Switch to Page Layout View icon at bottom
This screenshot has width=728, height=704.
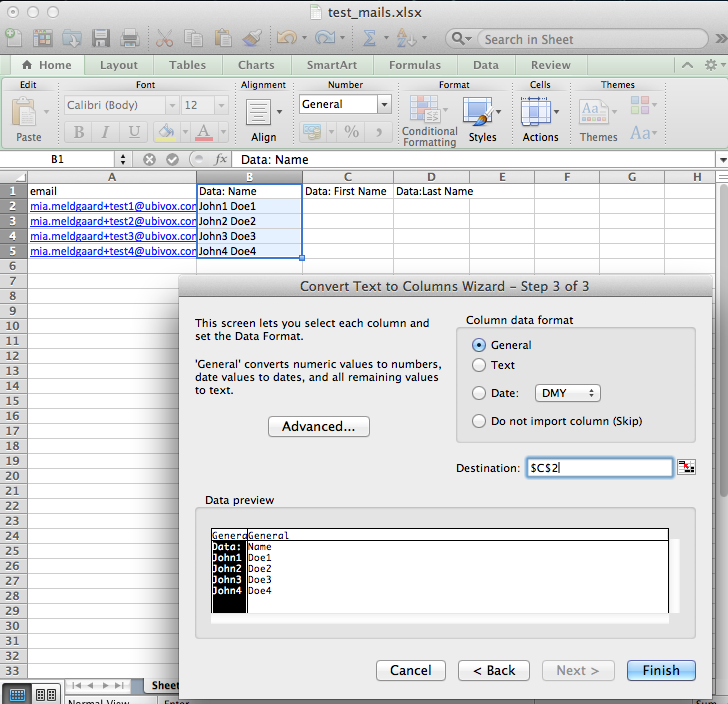click(x=46, y=695)
